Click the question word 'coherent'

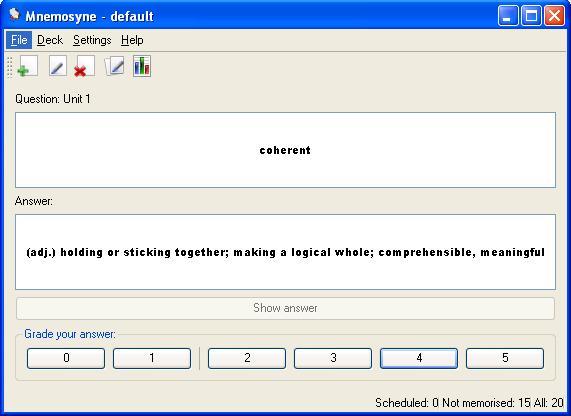coord(285,150)
